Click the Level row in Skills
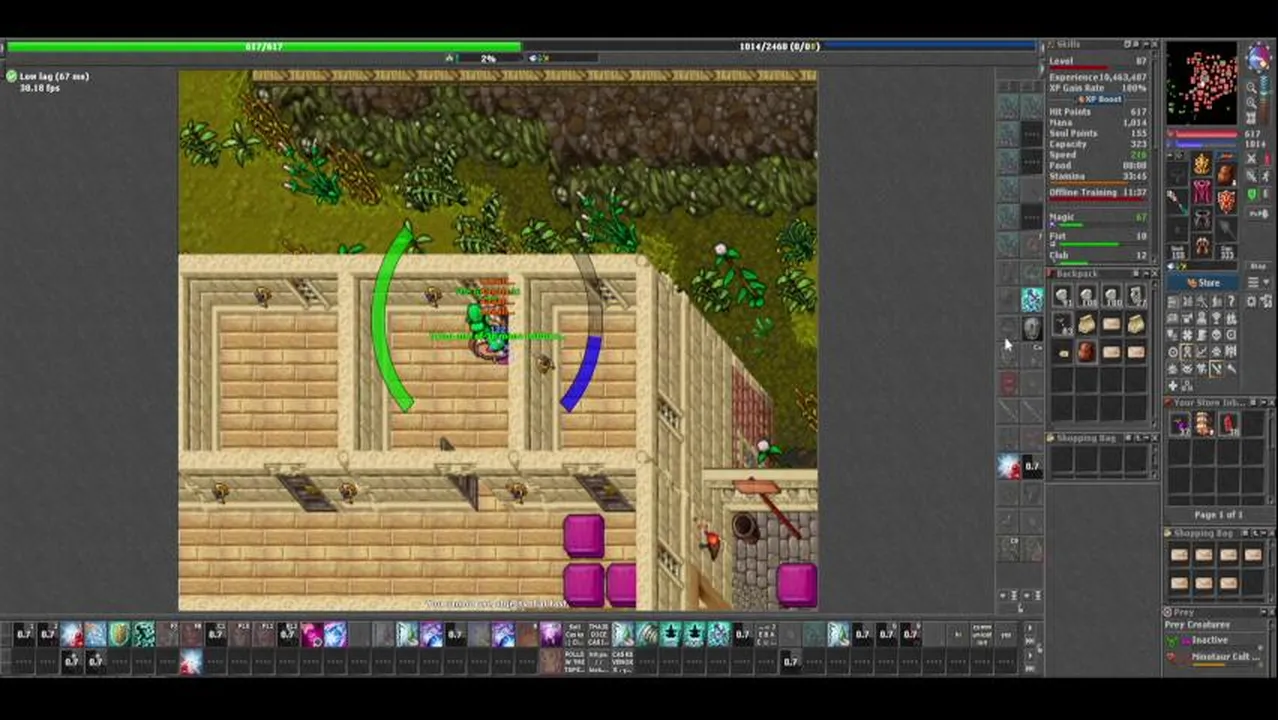This screenshot has width=1278, height=720. coord(1097,61)
